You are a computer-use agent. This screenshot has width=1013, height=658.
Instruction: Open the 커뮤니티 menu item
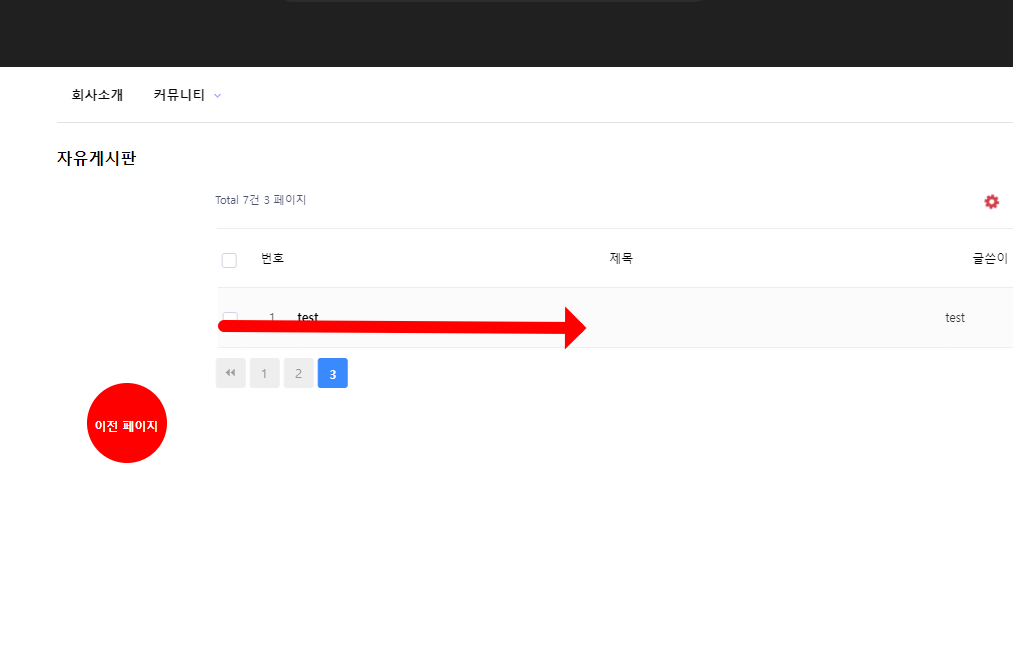coord(179,95)
